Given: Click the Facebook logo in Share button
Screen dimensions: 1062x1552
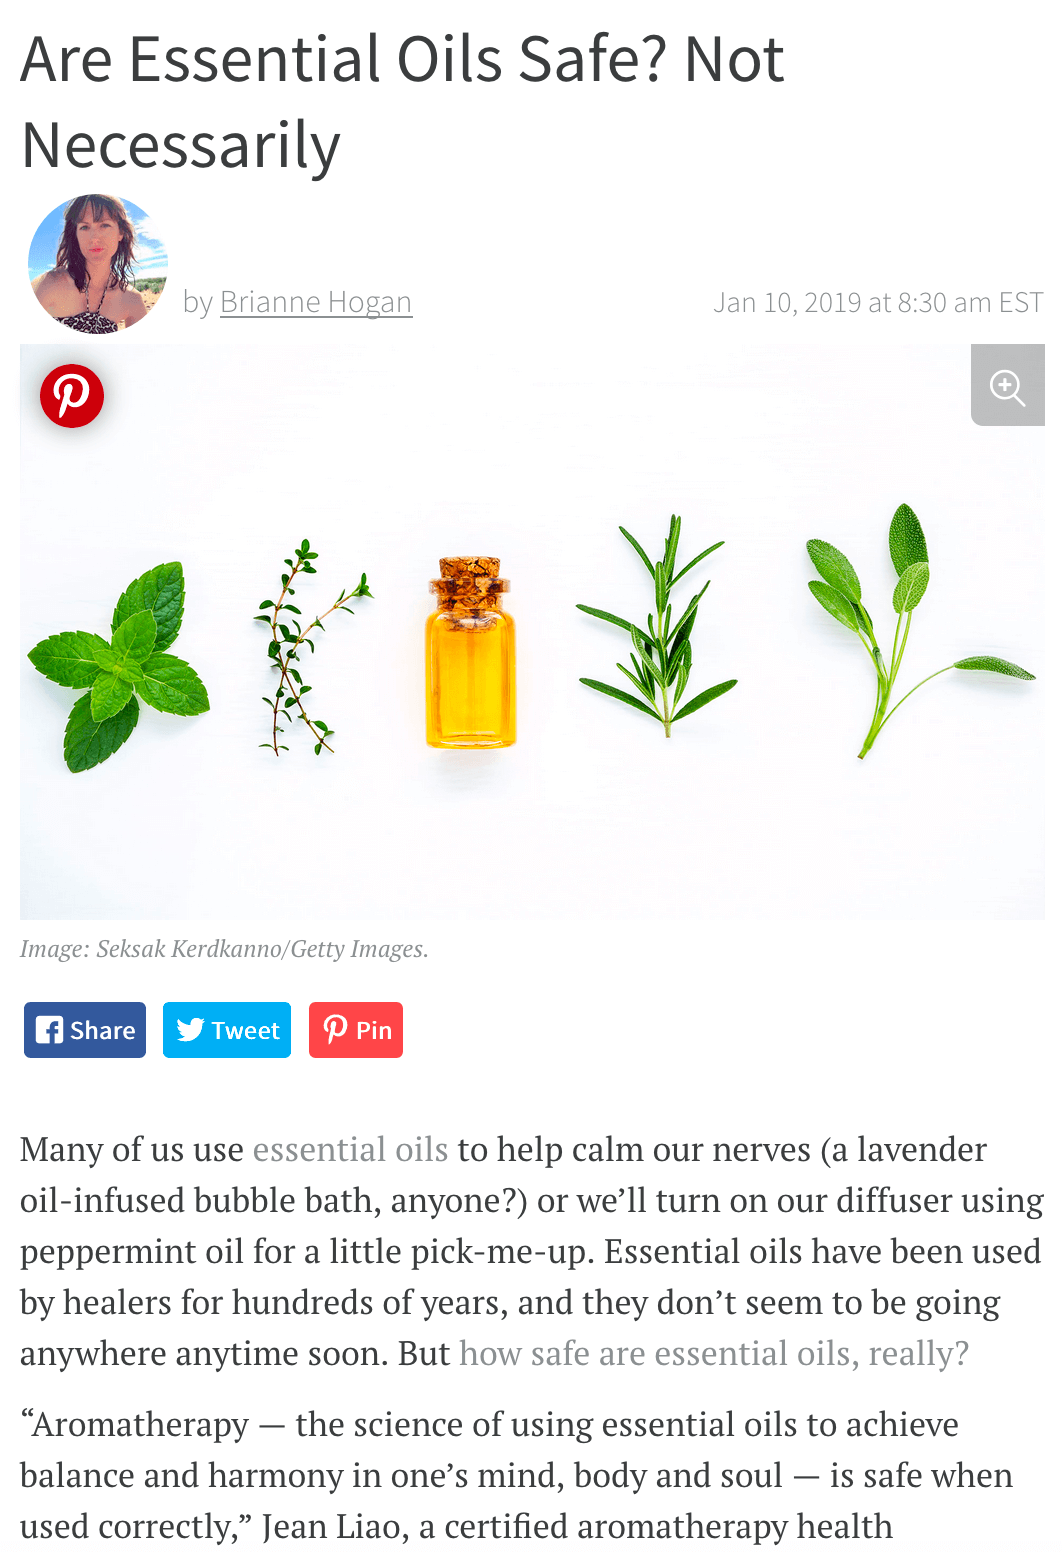Looking at the screenshot, I should click(x=49, y=1030).
